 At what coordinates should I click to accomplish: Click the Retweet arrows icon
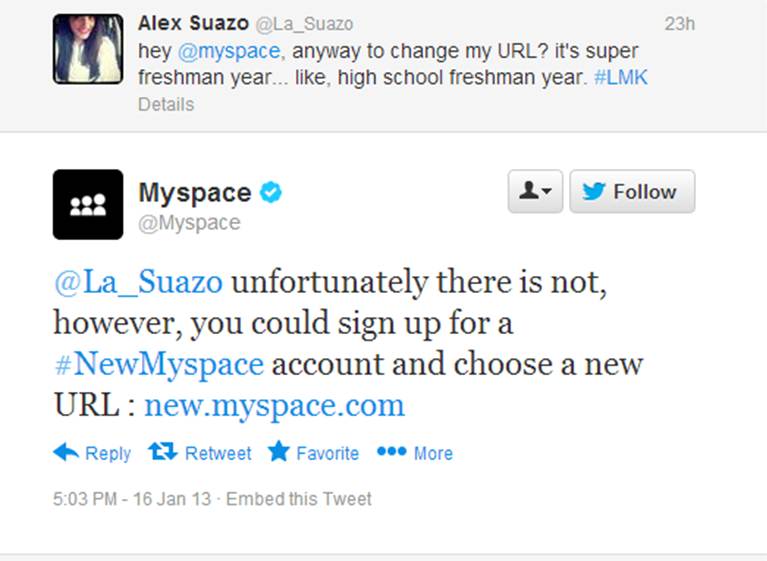162,452
